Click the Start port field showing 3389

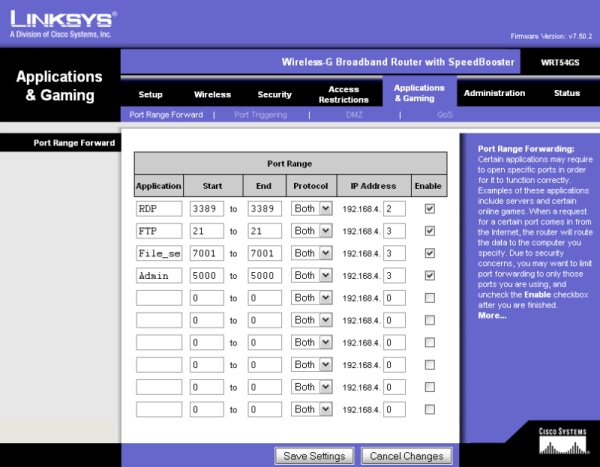tap(207, 209)
